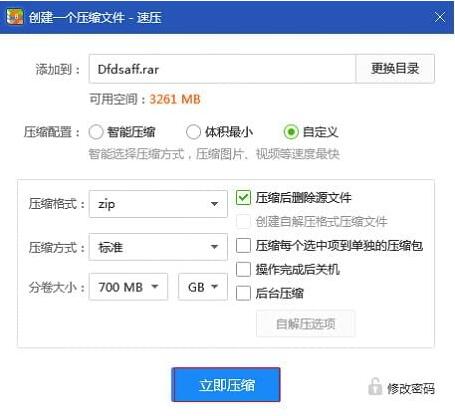Open the GB unit dropdown
This screenshot has width=455, height=416.
point(203,287)
